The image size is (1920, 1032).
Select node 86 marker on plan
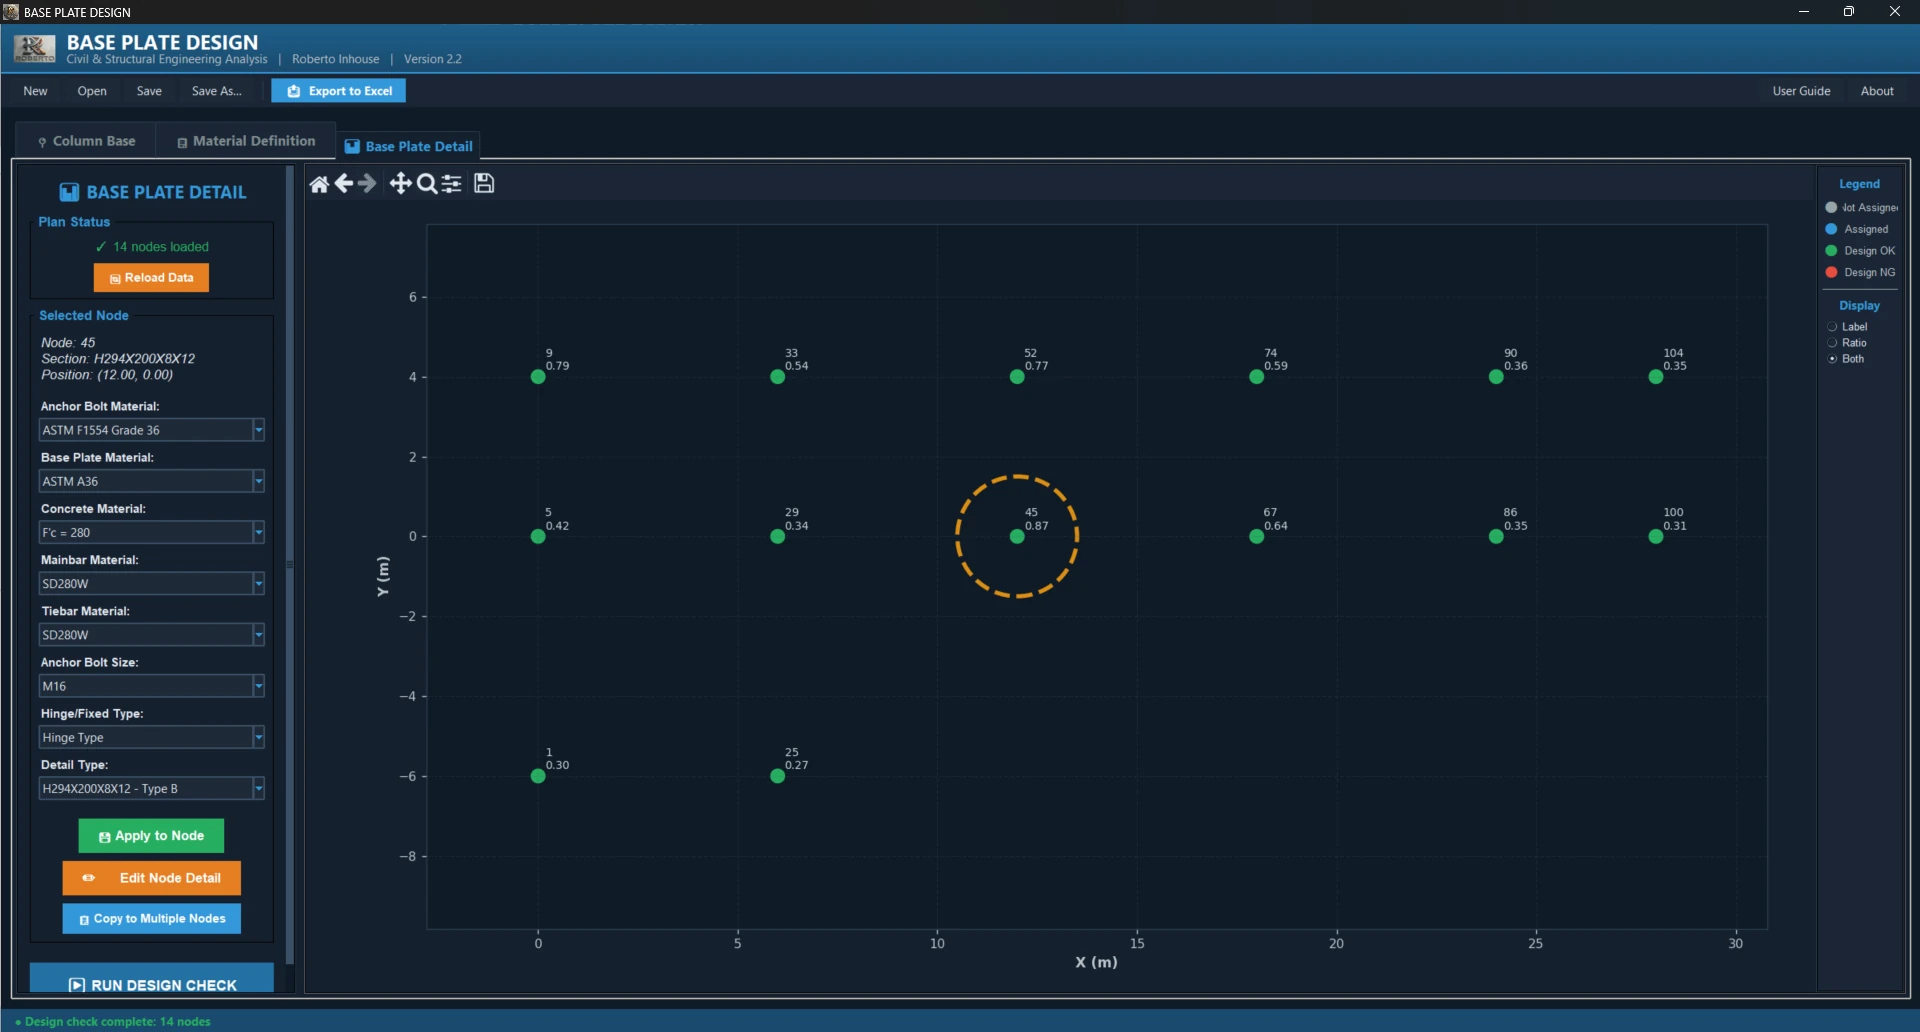(x=1496, y=537)
